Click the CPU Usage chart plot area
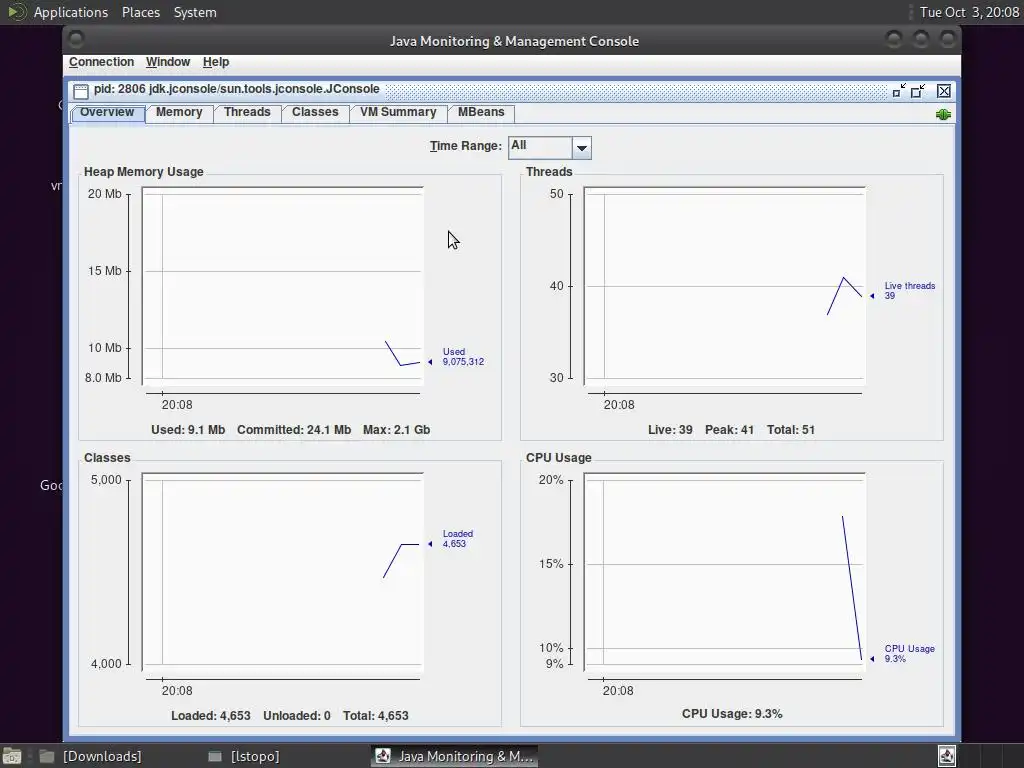The height and width of the screenshot is (768, 1024). [x=724, y=572]
